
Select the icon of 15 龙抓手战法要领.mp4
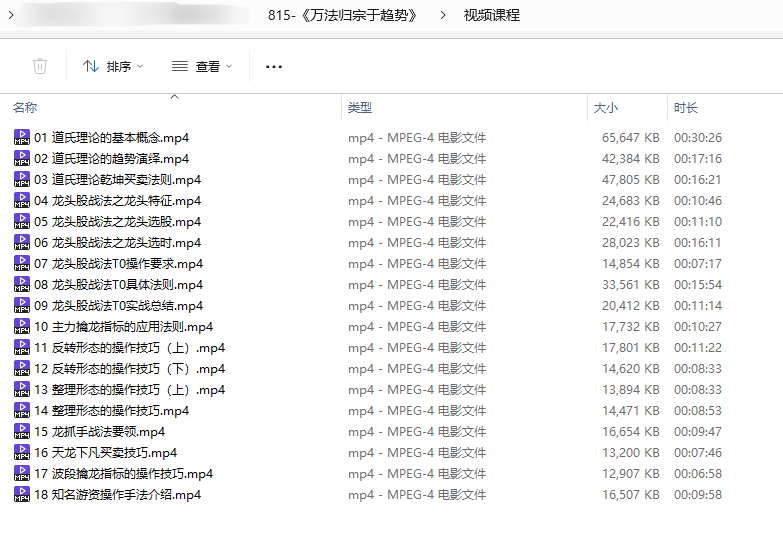22,432
